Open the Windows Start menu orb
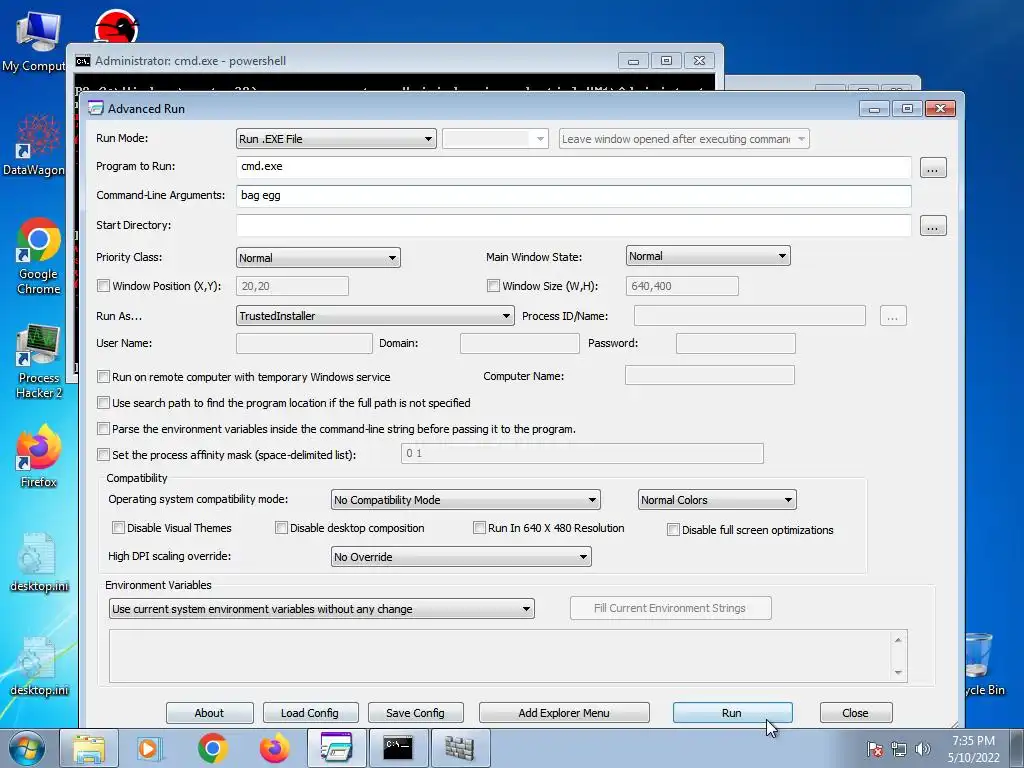The width and height of the screenshot is (1024, 768). tap(26, 748)
